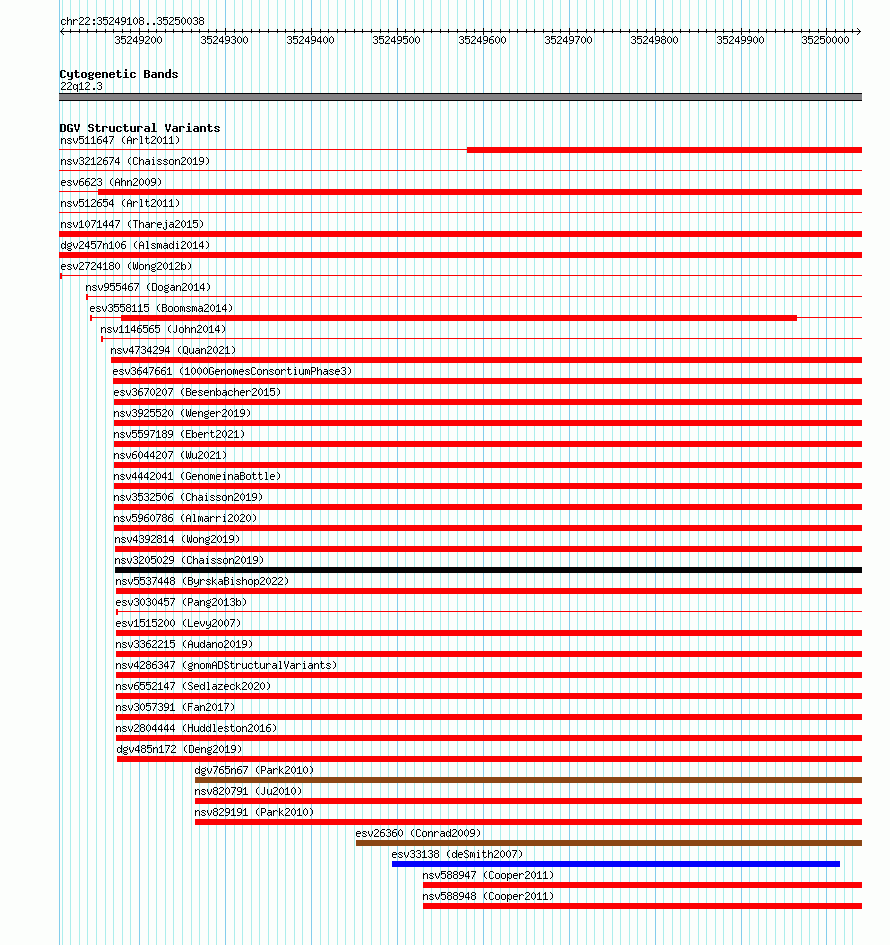This screenshot has height=945, width=890.
Task: Open nsv4442041 (GenomeinaBottle) variant
Action: click(197, 476)
